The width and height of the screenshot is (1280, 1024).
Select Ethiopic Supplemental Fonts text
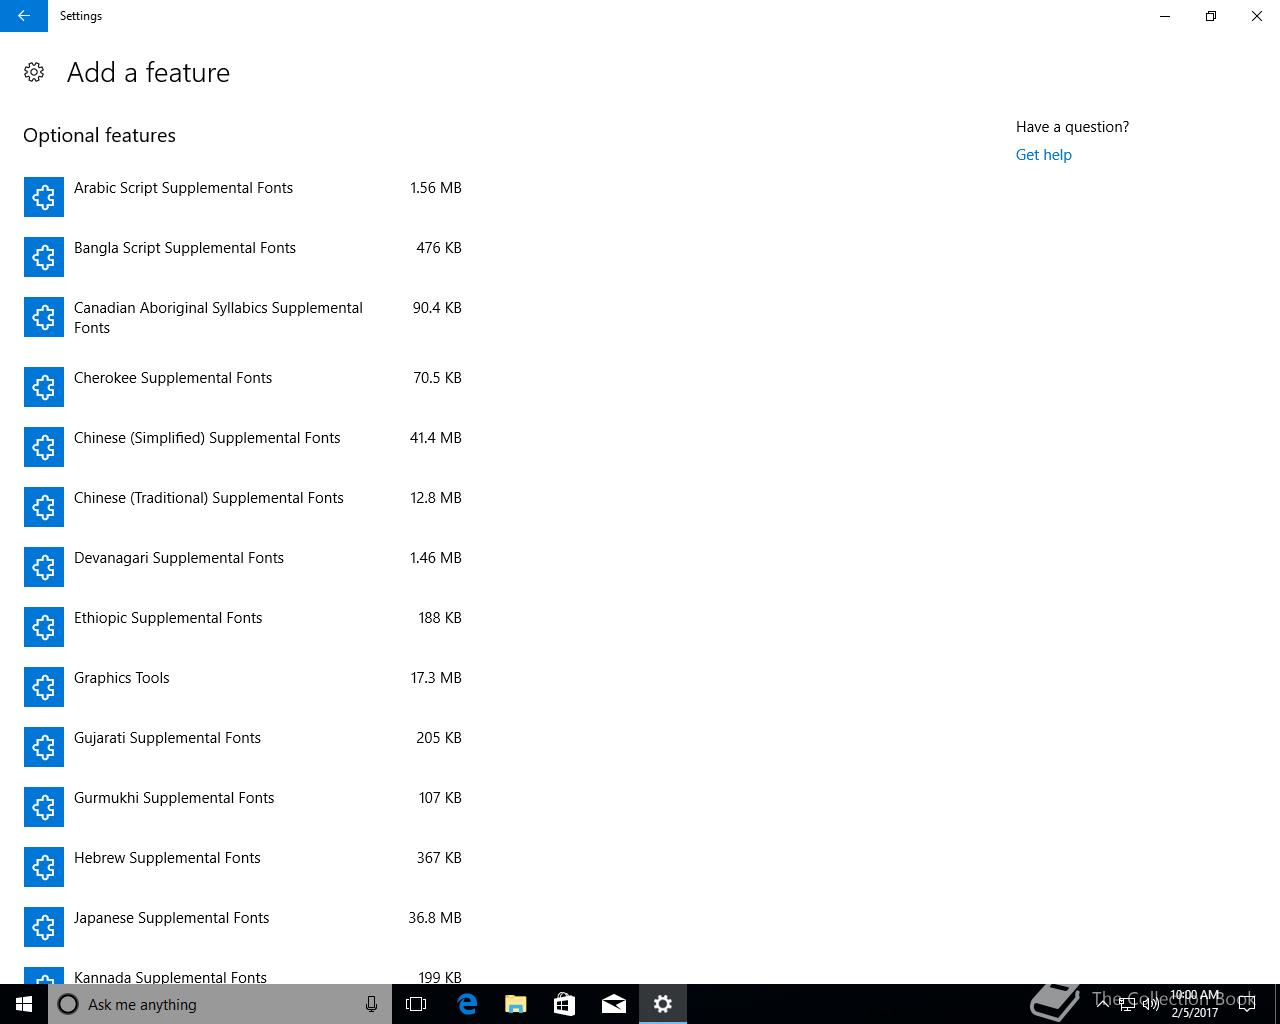[168, 618]
